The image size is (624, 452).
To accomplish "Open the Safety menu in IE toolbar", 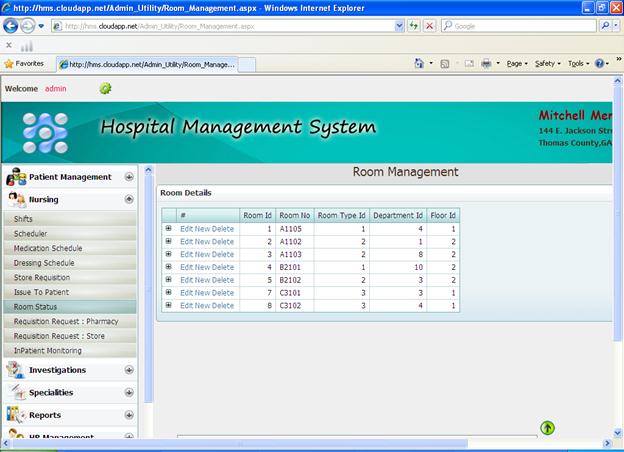I will click(547, 63).
